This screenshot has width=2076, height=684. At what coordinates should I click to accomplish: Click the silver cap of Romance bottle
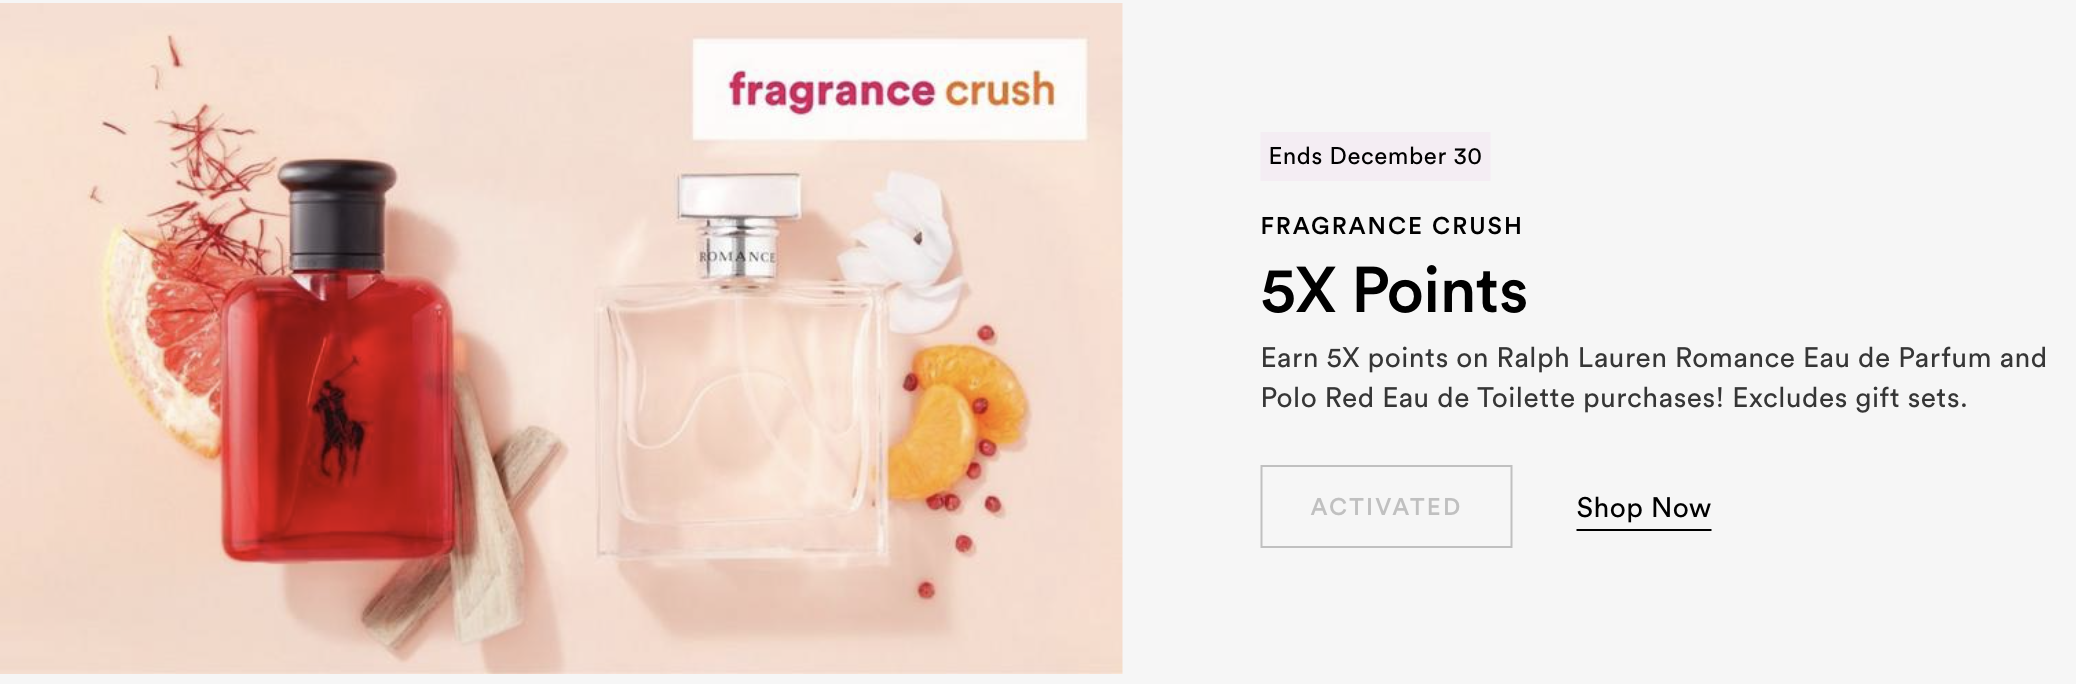click(738, 195)
